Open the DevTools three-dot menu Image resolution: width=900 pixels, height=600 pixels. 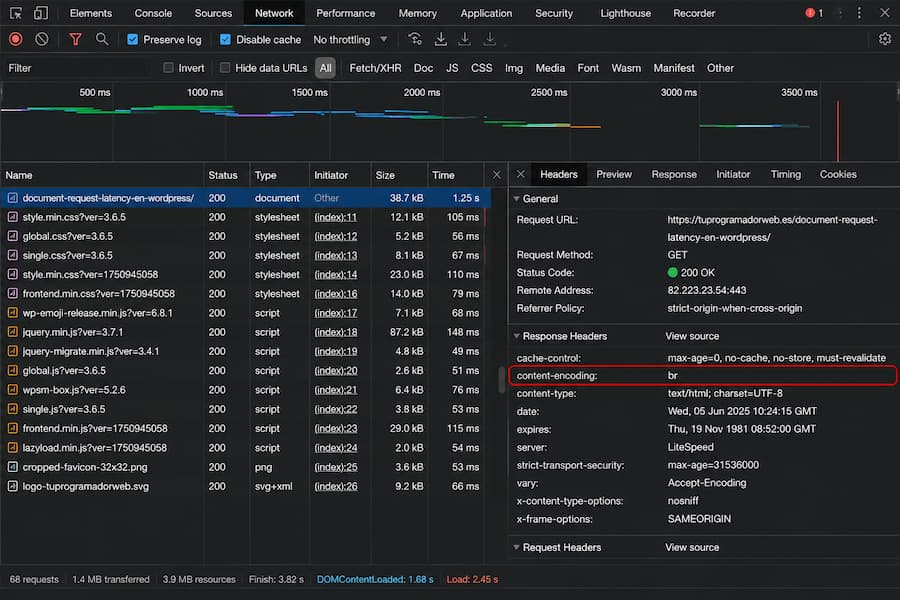[859, 13]
